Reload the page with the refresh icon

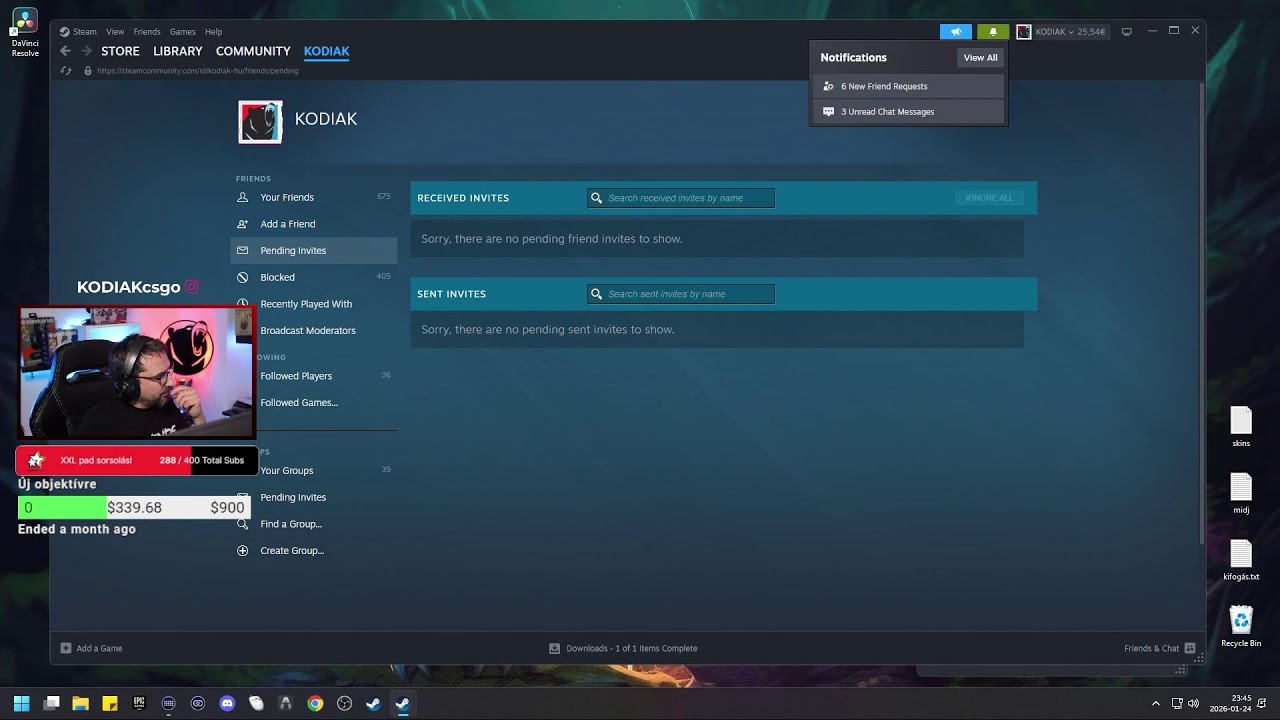[x=66, y=71]
